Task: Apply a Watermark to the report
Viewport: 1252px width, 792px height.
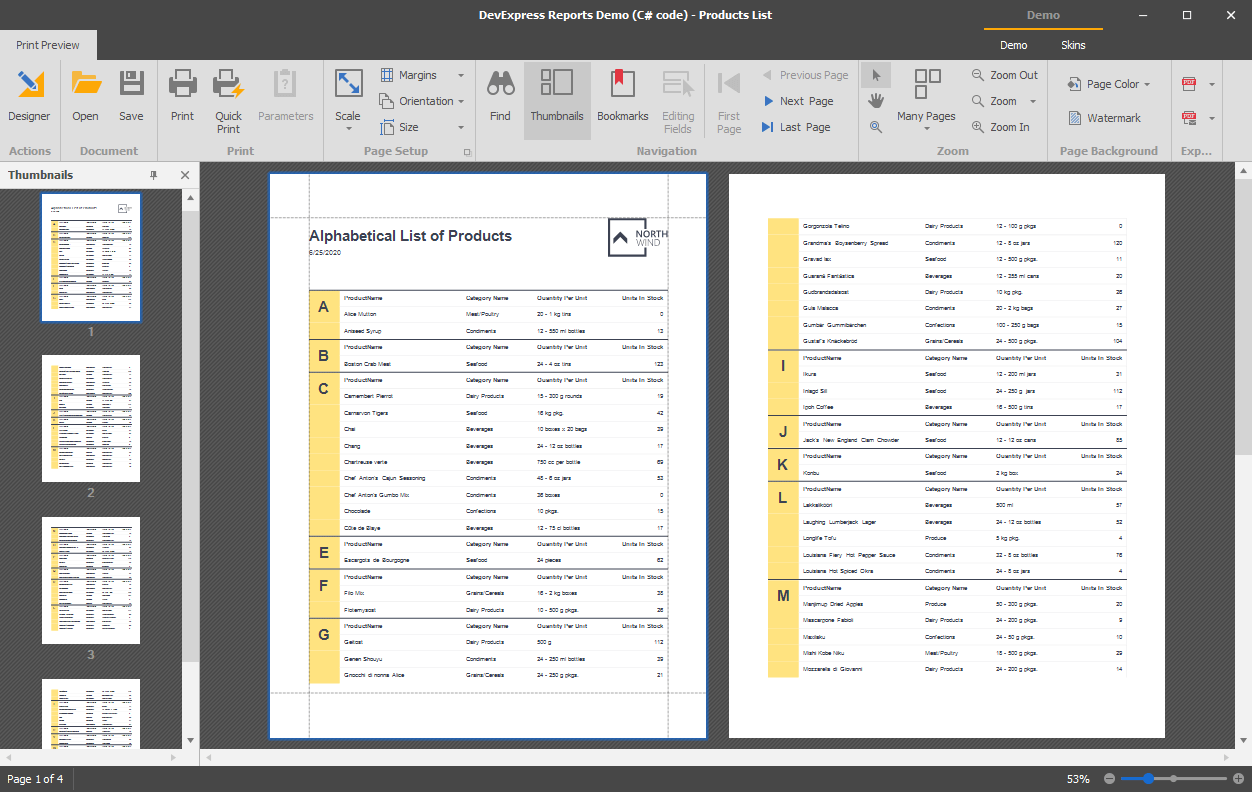Action: point(1108,117)
